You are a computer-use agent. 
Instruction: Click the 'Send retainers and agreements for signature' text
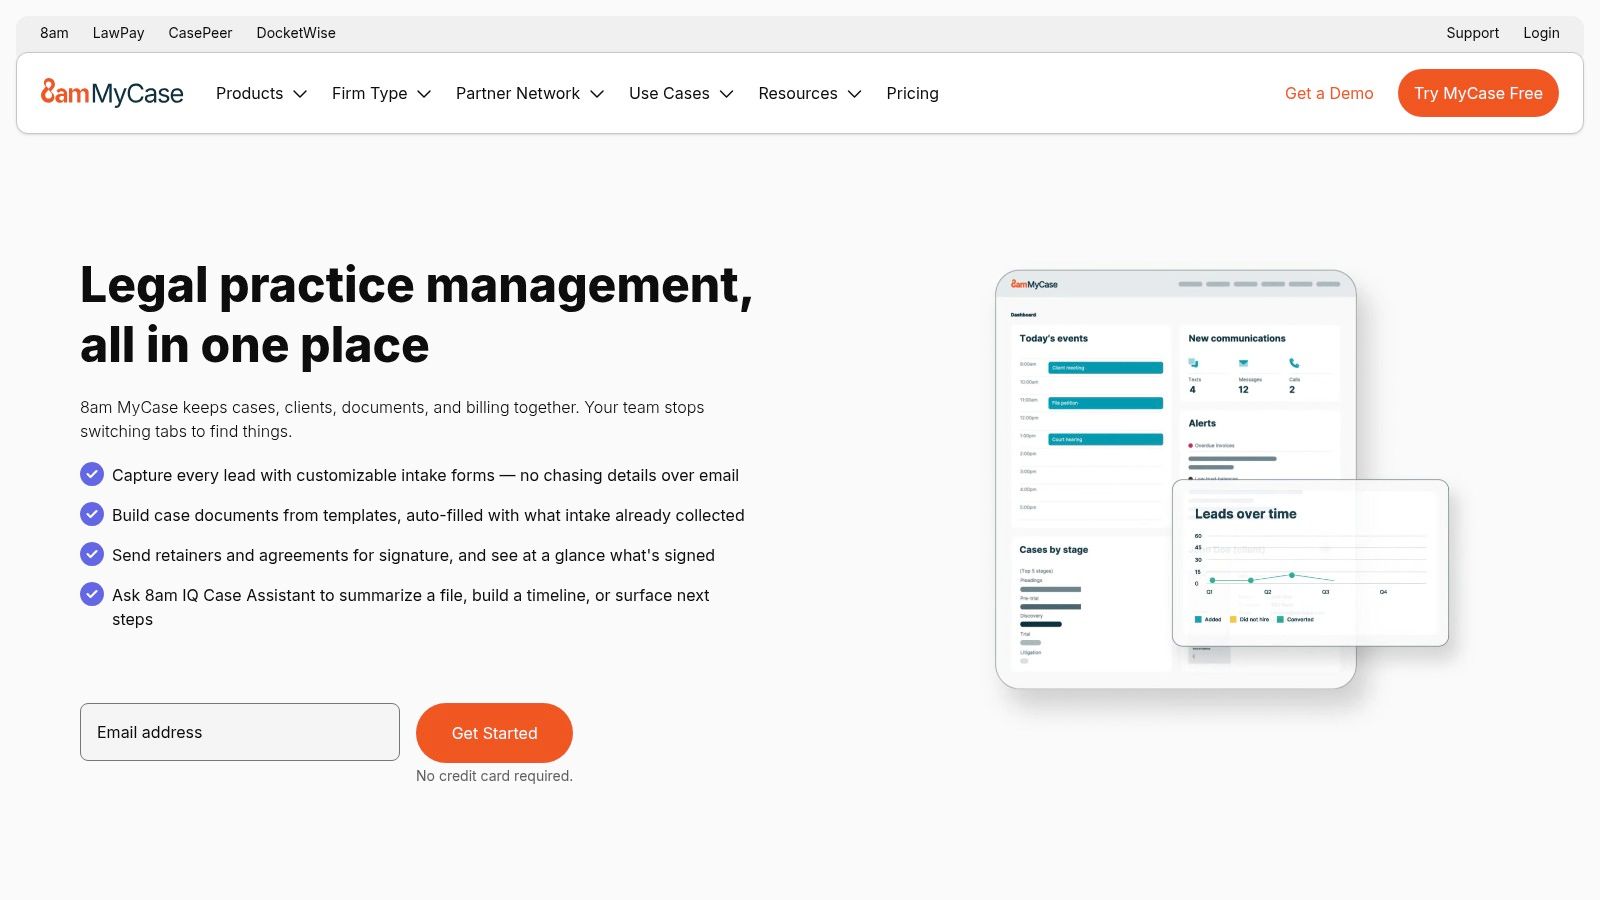(x=413, y=555)
